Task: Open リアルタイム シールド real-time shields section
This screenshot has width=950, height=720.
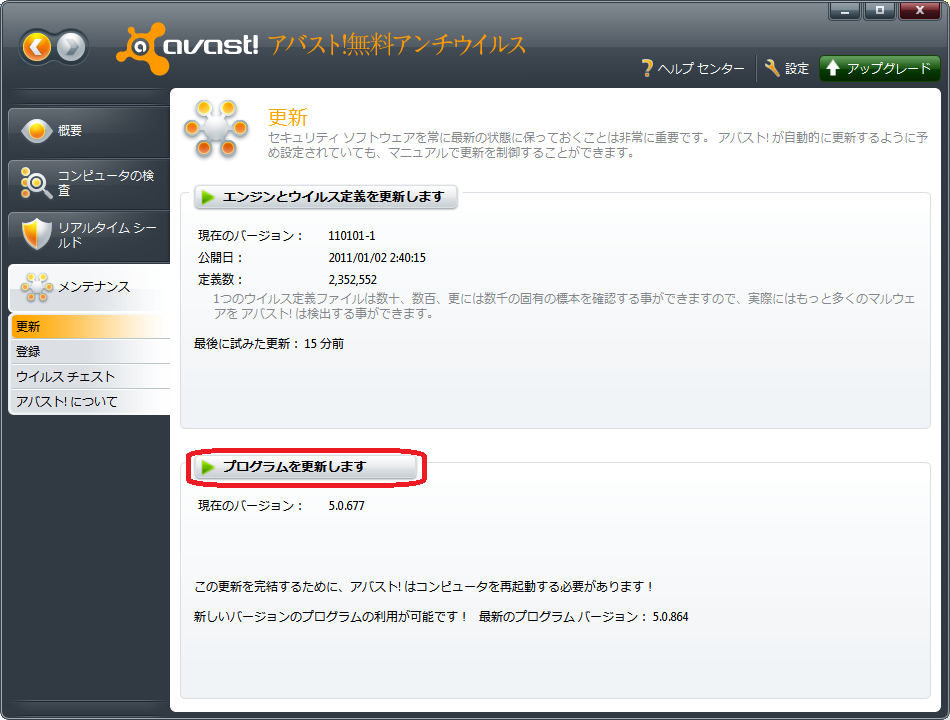Action: (x=89, y=235)
